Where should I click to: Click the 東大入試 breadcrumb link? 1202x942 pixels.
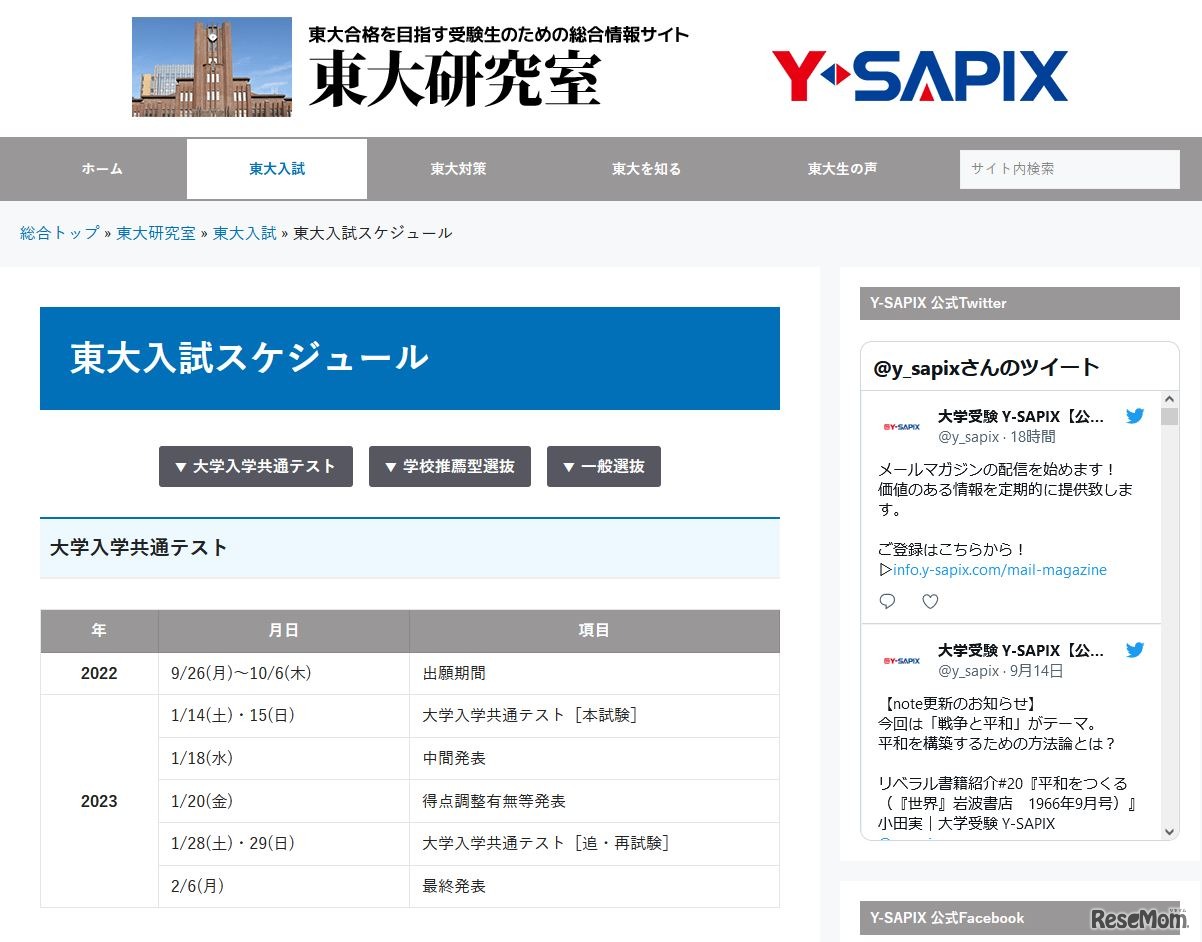245,232
